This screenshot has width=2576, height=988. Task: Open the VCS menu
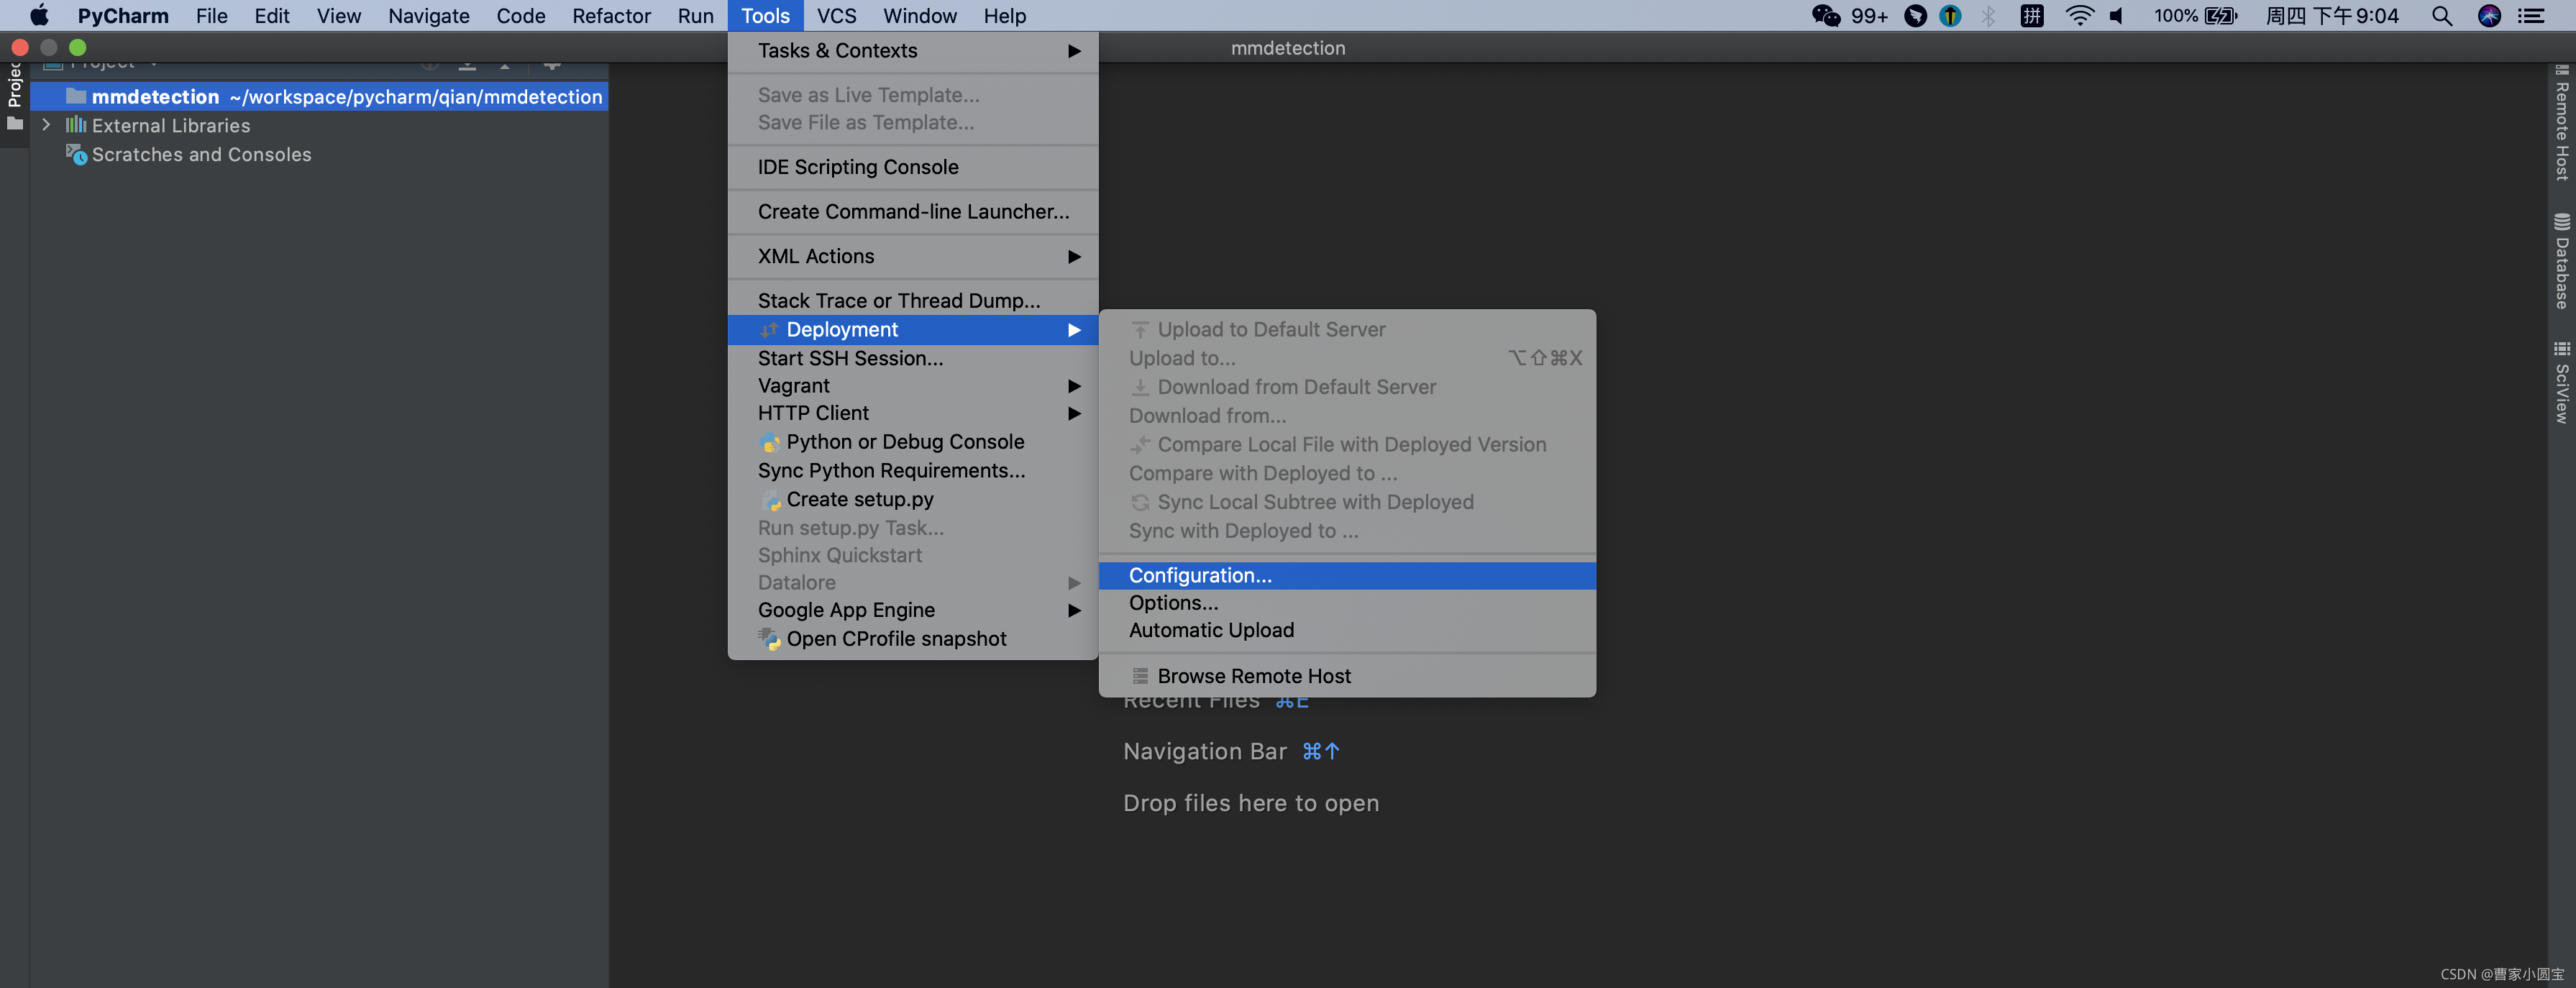tap(836, 16)
